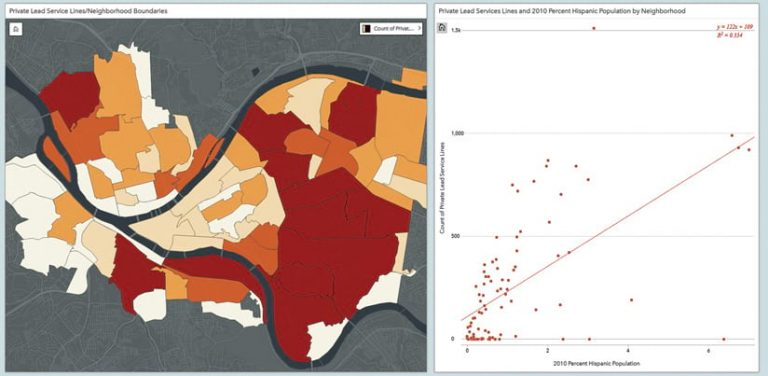Expand the 'Count of Privat...' legend chevron
Image resolution: width=768 pixels, height=376 pixels.
(419, 29)
